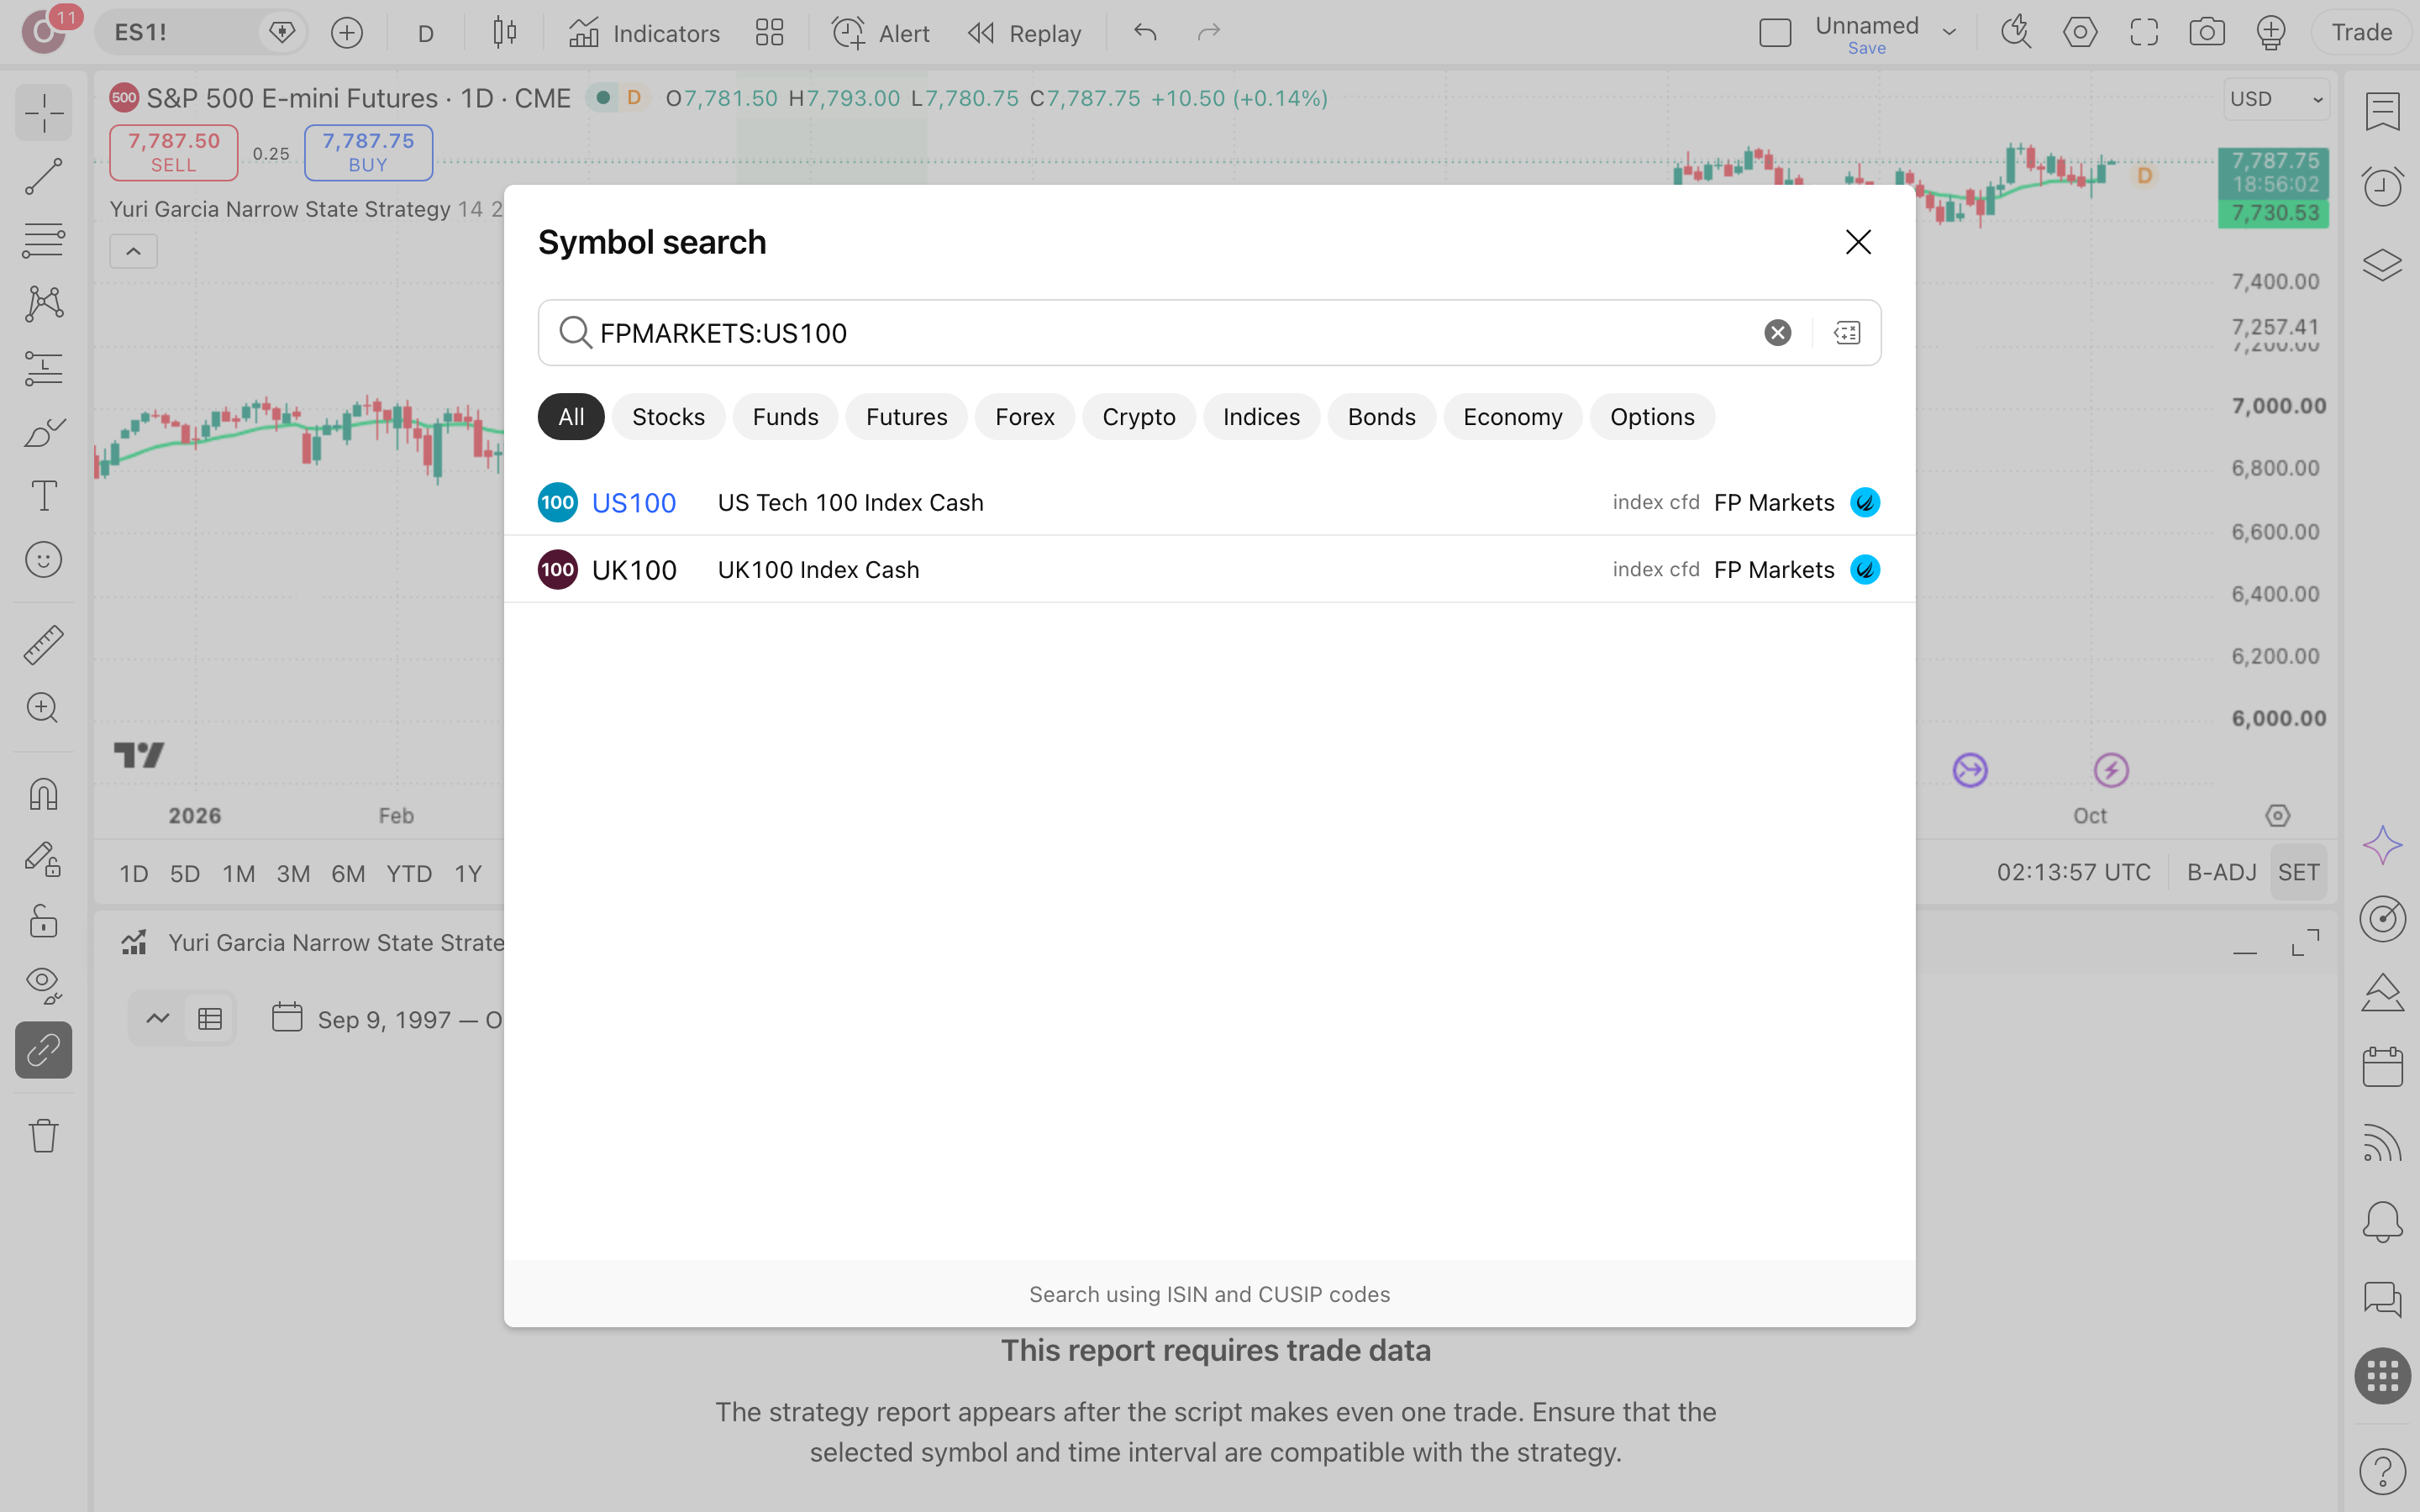Select the trend line drawing tool

[x=43, y=176]
